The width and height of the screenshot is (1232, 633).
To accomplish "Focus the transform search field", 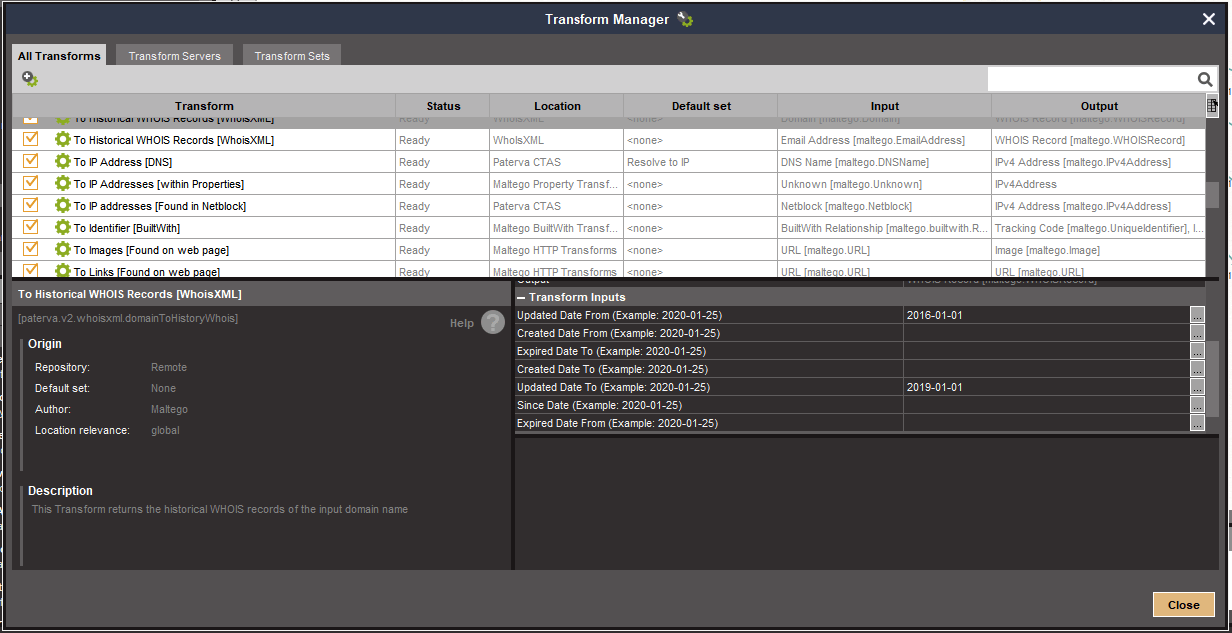I will [1092, 79].
